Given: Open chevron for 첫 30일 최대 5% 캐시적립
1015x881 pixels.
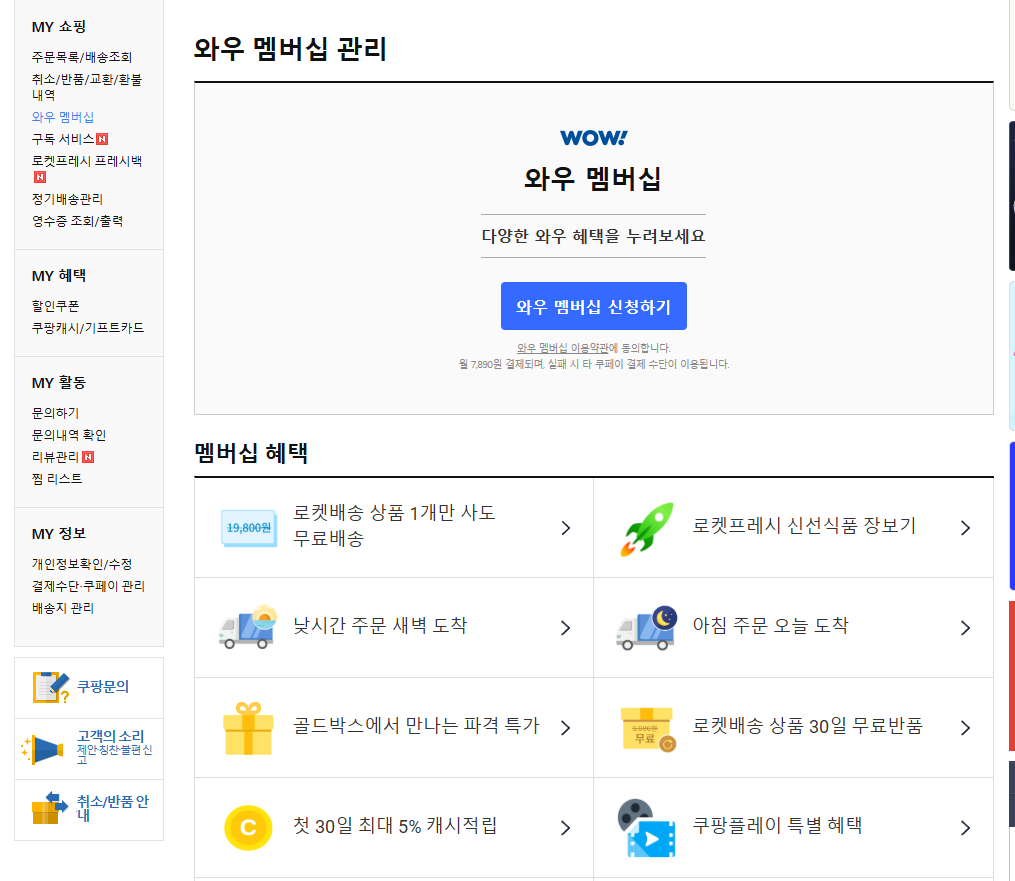Looking at the screenshot, I should tap(566, 828).
